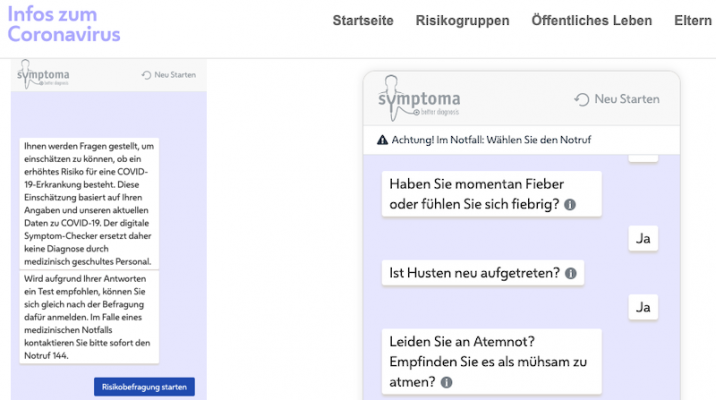Click the Infos zum Coronavirus site title
716x400 pixels.
(x=64, y=22)
